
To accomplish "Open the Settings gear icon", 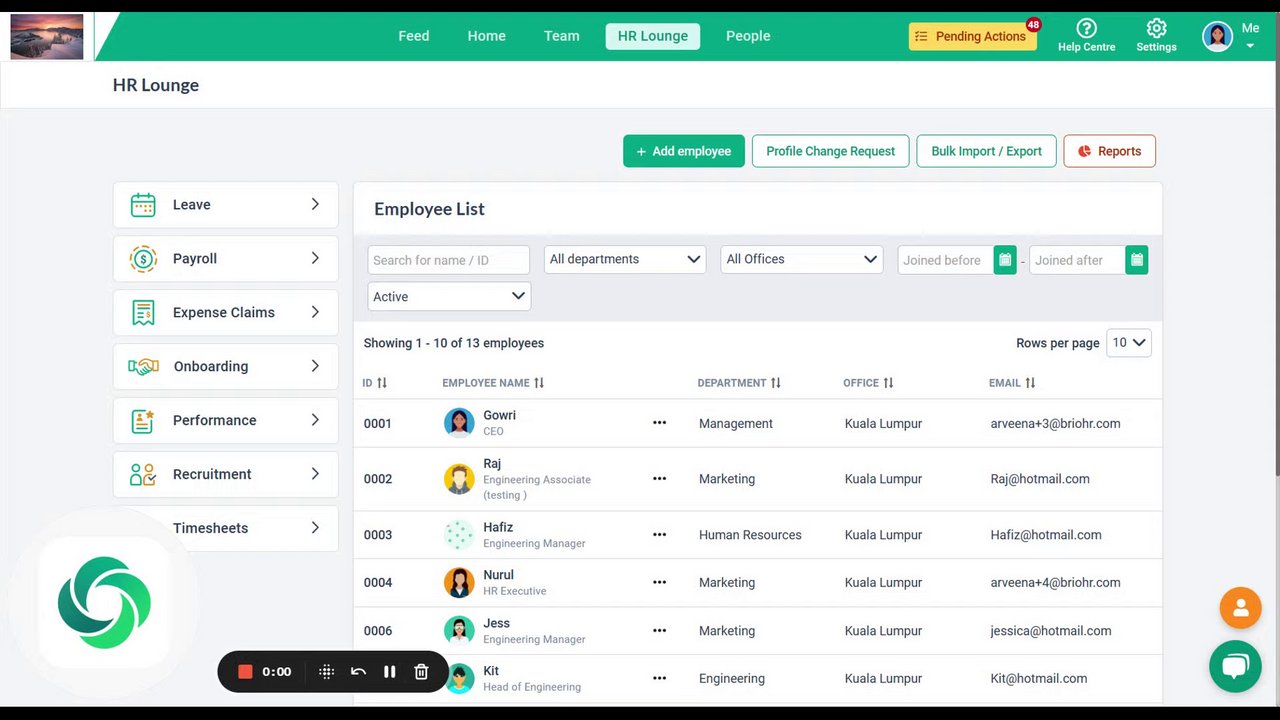I will point(1156,29).
